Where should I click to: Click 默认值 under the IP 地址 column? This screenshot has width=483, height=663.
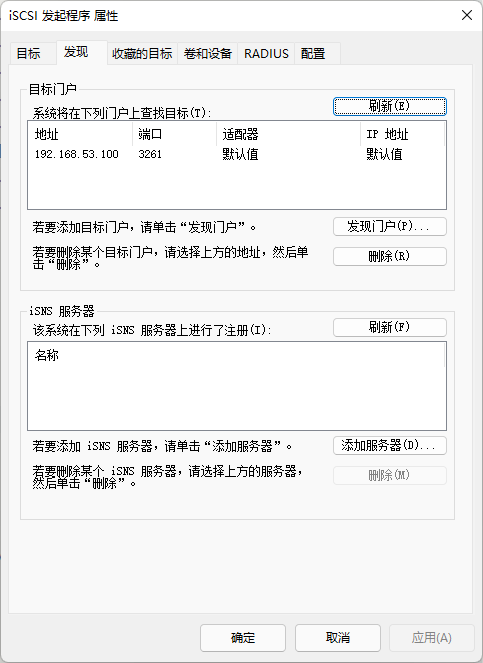pyautogui.click(x=384, y=154)
